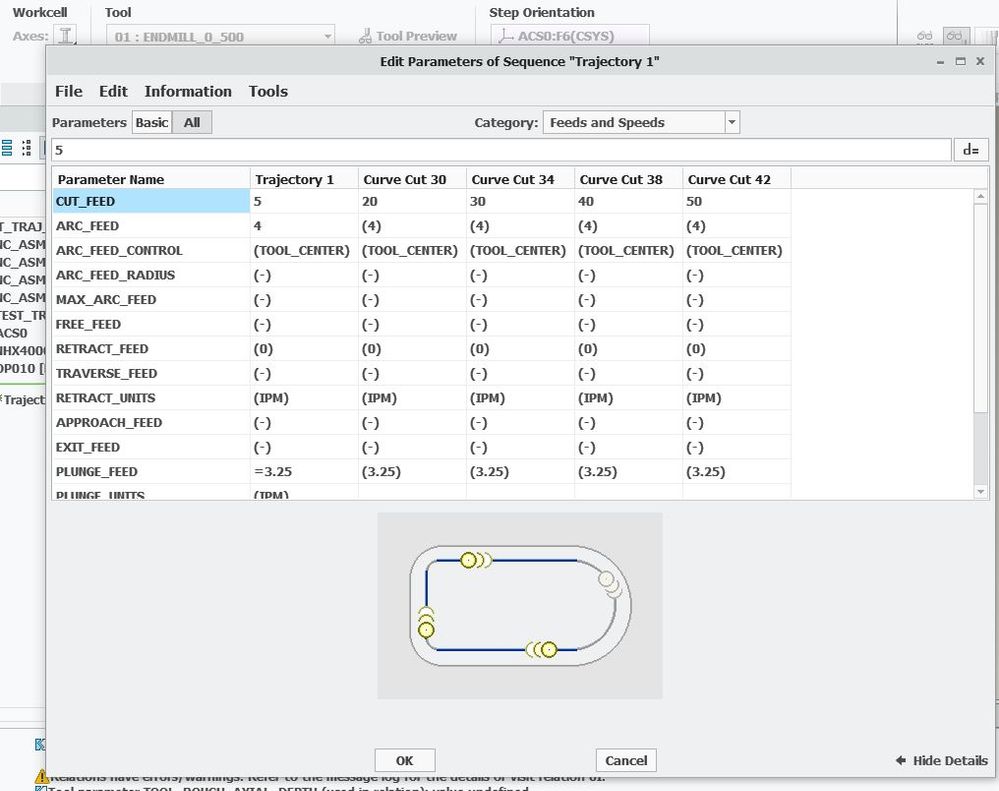Click the parameter value input field

pyautogui.click(x=501, y=150)
